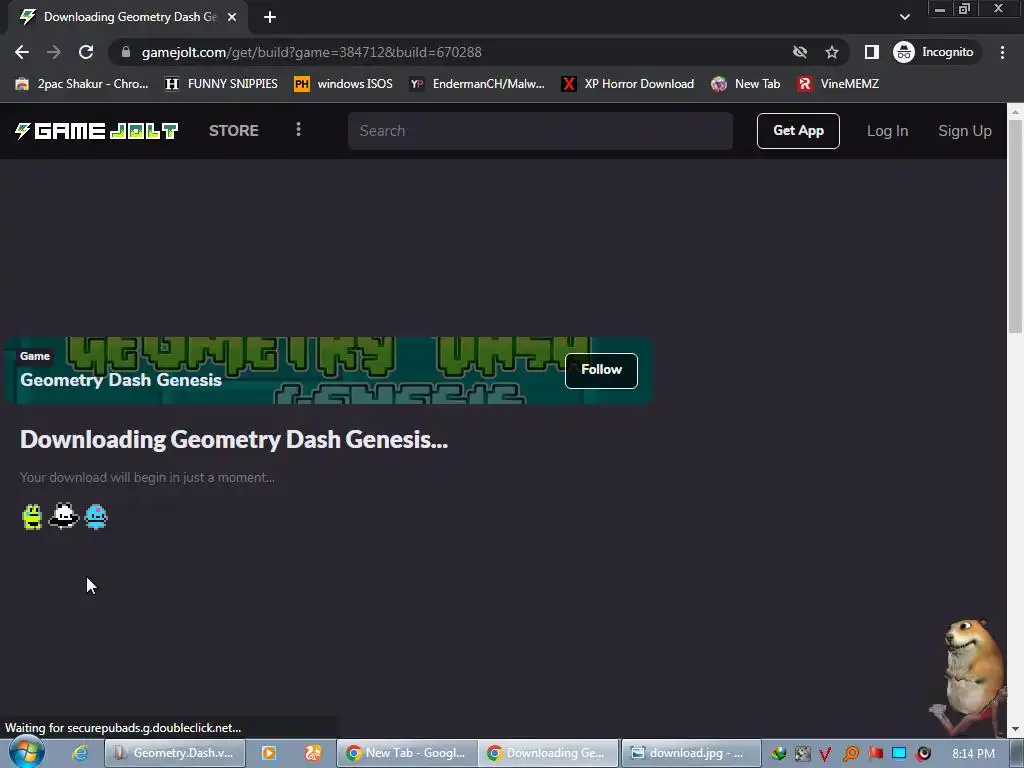The image size is (1024, 768).
Task: Click the round red-and-black tray icon
Action: 923,754
